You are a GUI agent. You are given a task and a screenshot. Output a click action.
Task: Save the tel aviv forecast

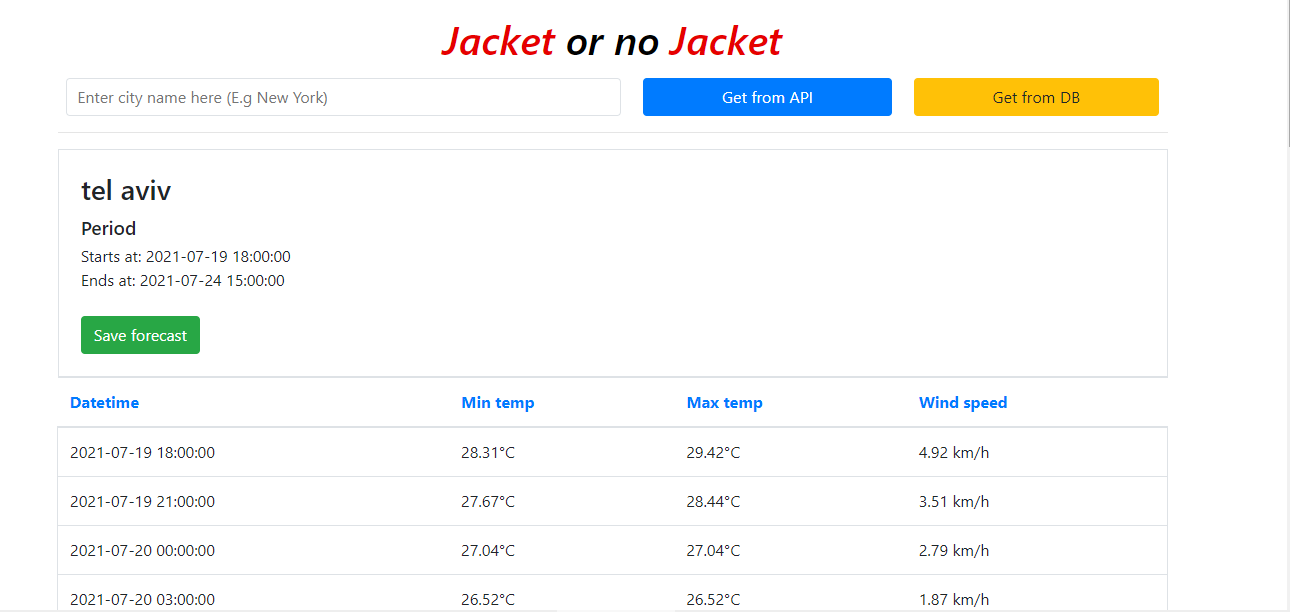tap(140, 335)
